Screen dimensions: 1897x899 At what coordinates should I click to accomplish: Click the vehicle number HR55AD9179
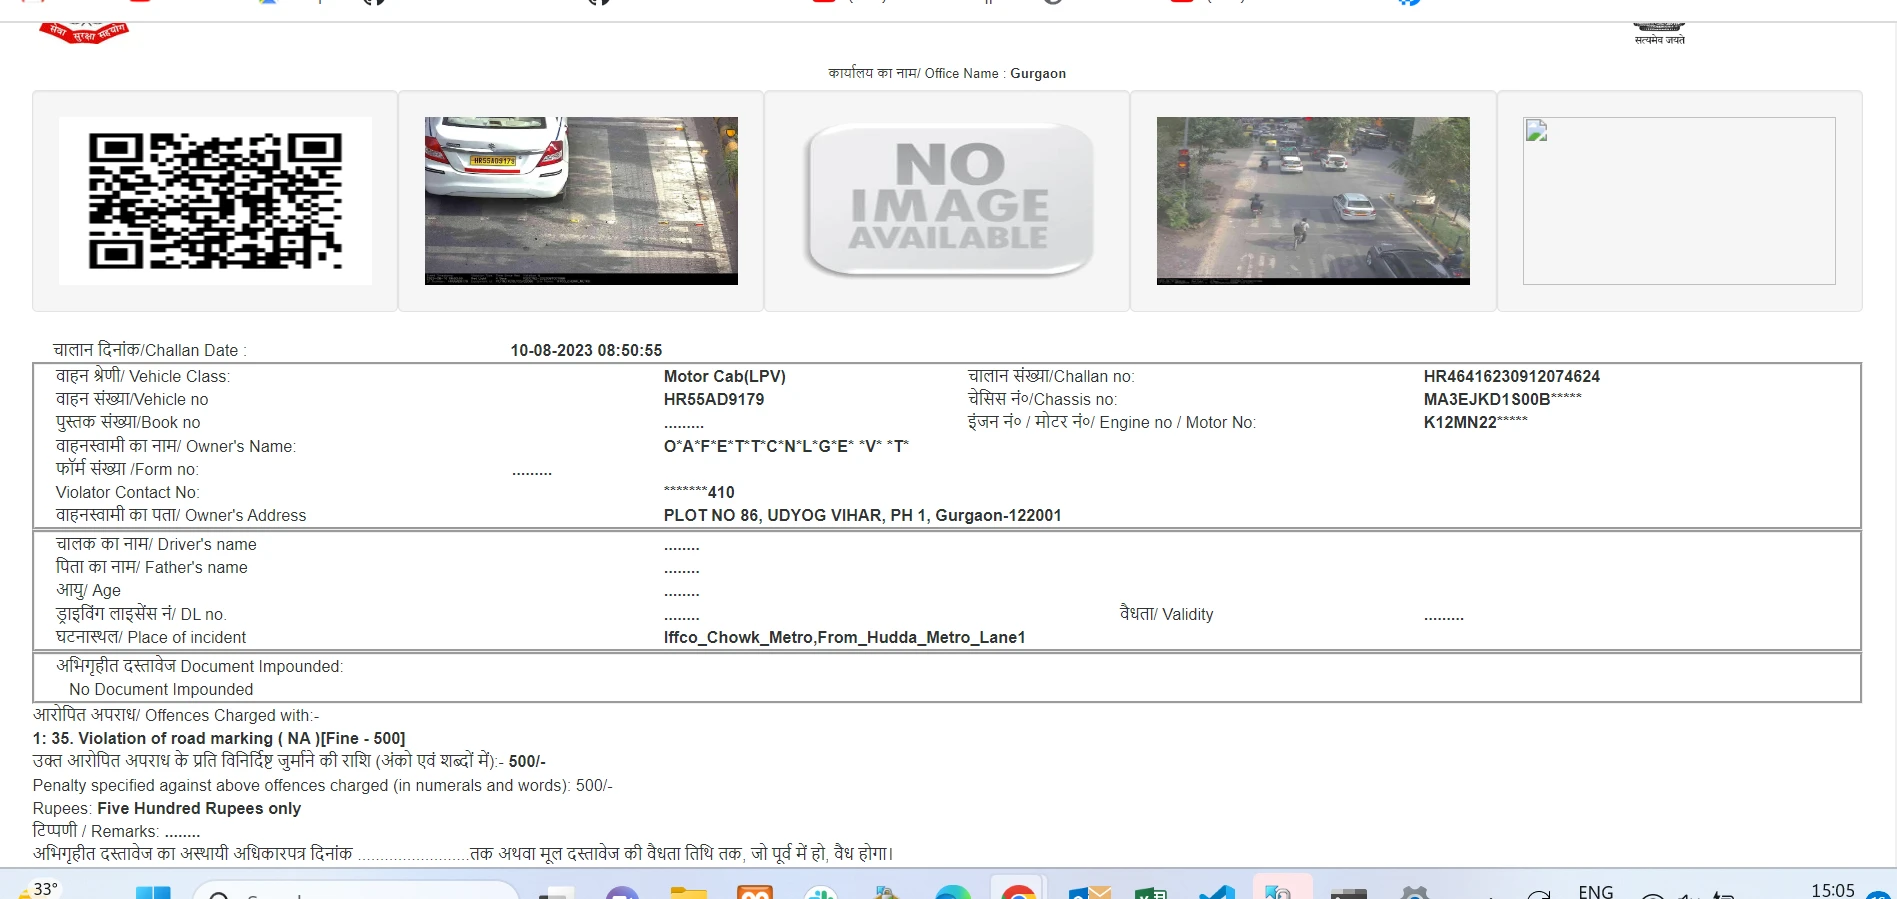[x=714, y=400]
